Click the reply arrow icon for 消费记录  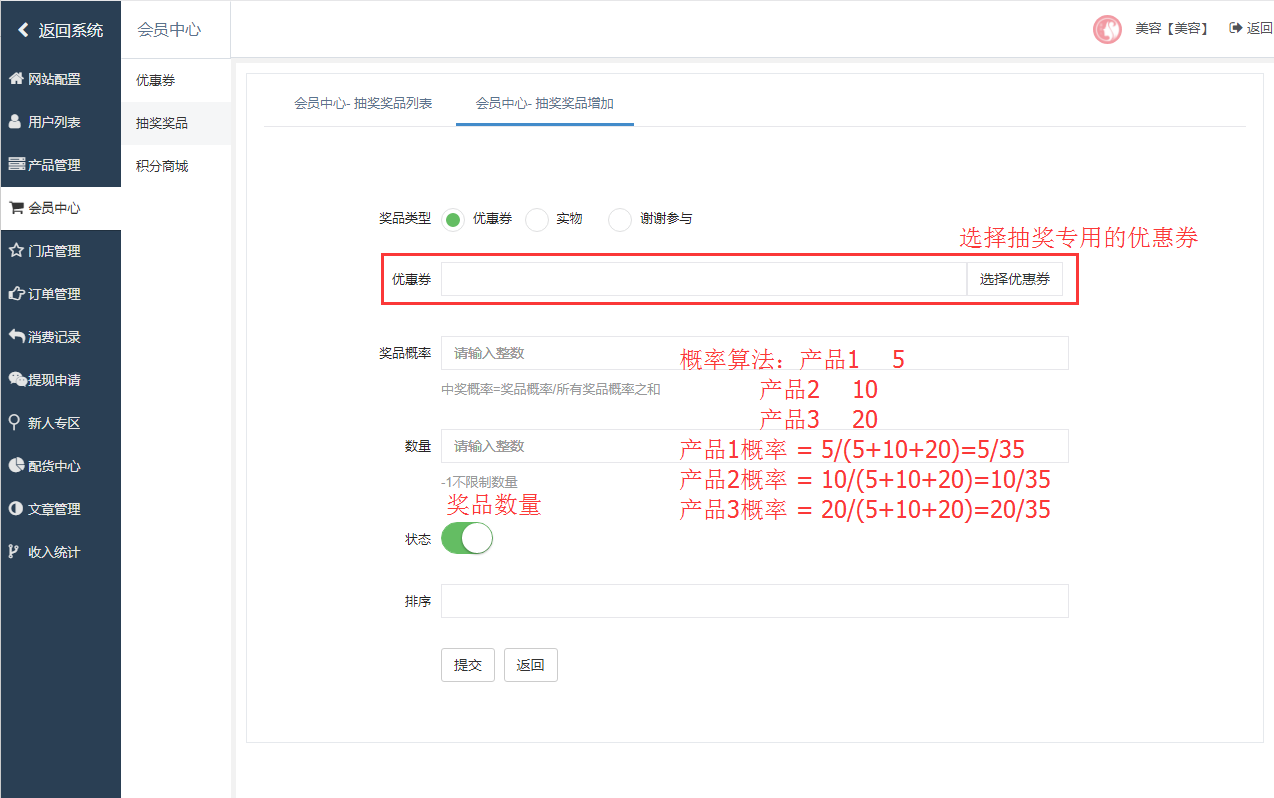16,337
